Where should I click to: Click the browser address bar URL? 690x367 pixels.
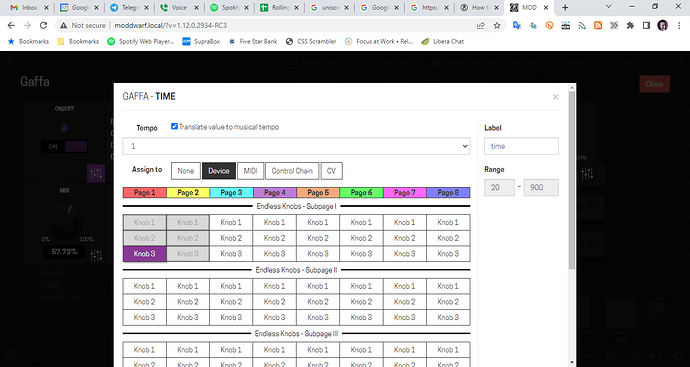pyautogui.click(x=171, y=26)
